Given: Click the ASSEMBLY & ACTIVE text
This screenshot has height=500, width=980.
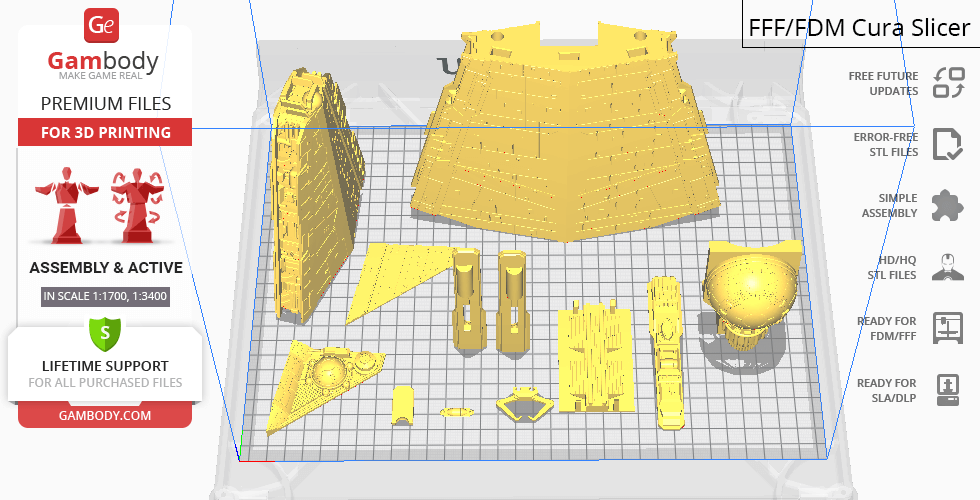Looking at the screenshot, I should tap(106, 268).
